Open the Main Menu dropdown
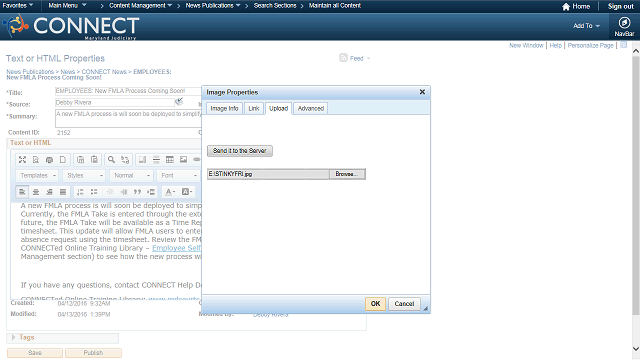This screenshot has height=360, width=640. (x=67, y=6)
